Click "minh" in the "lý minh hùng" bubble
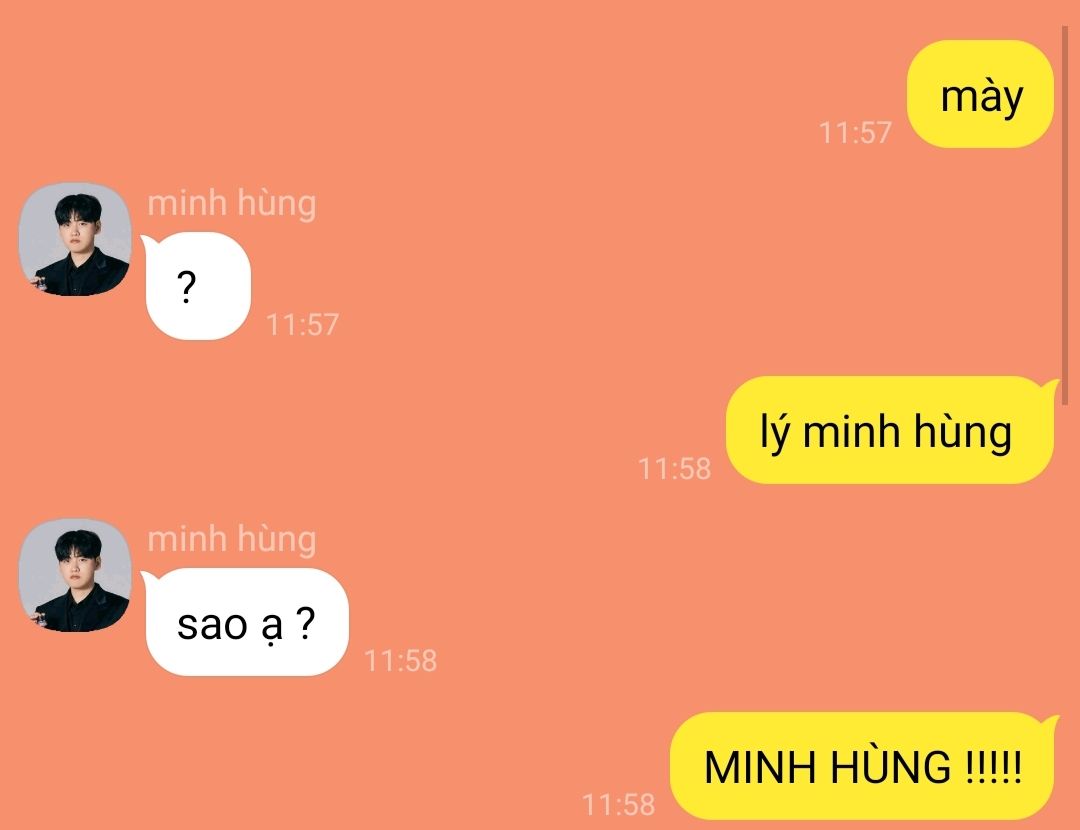This screenshot has height=830, width=1080. point(851,432)
